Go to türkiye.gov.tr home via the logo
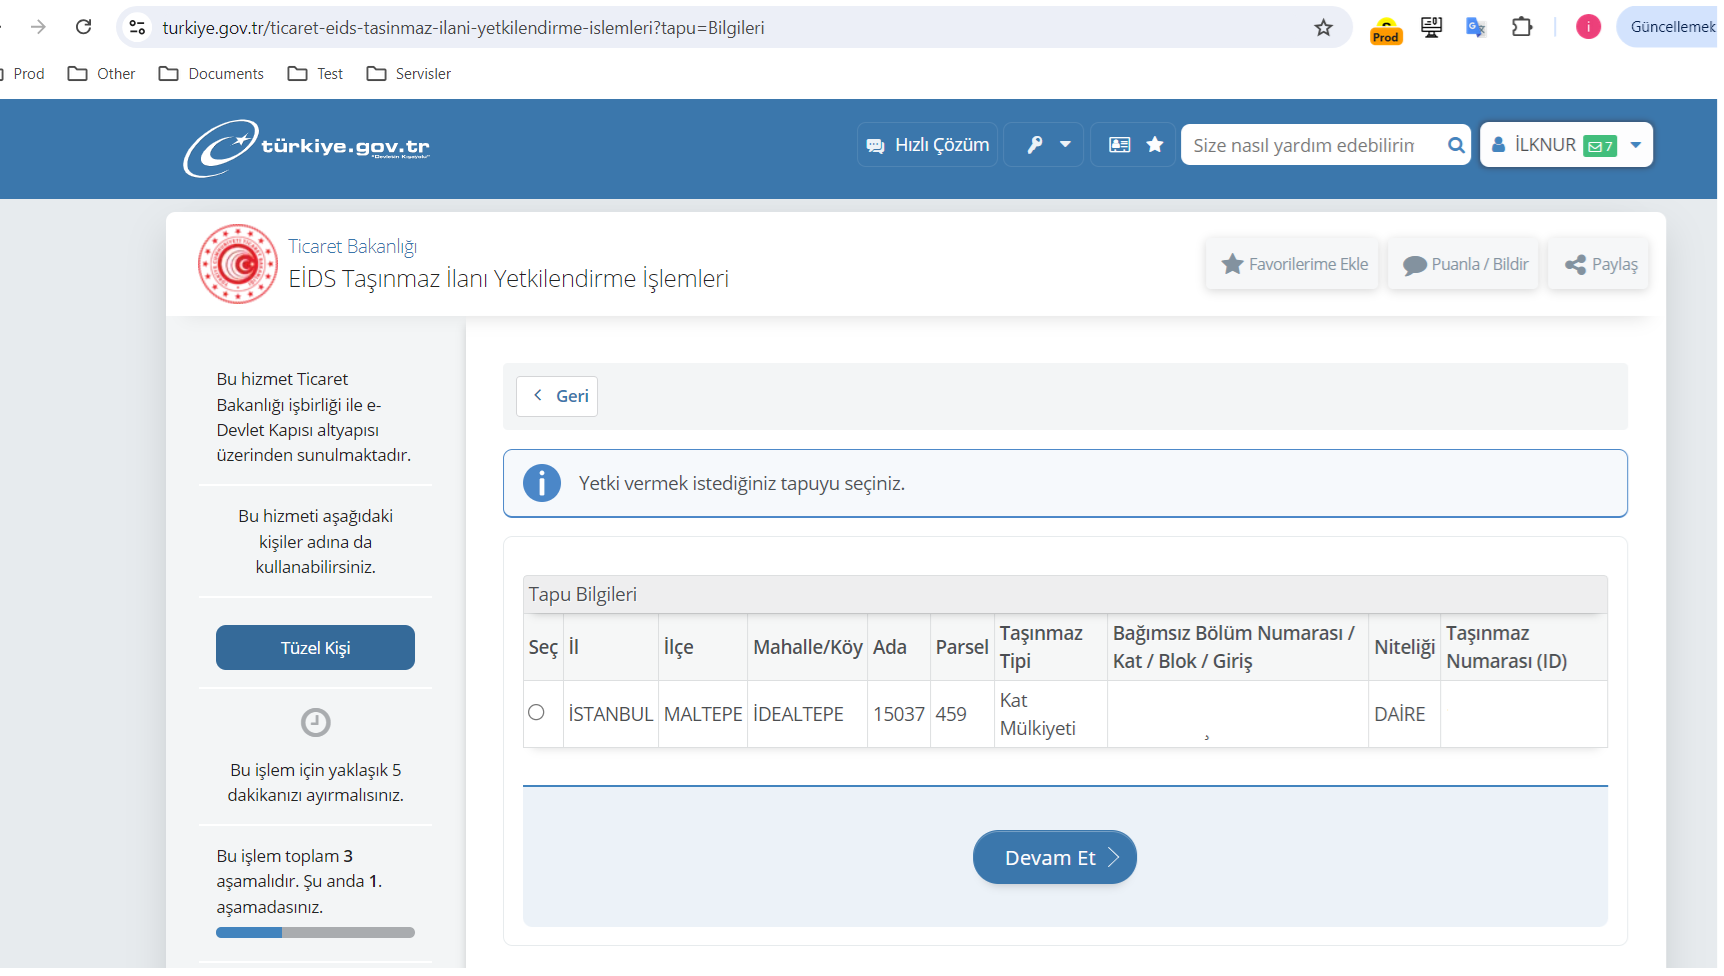The height and width of the screenshot is (976, 1724). coord(306,148)
